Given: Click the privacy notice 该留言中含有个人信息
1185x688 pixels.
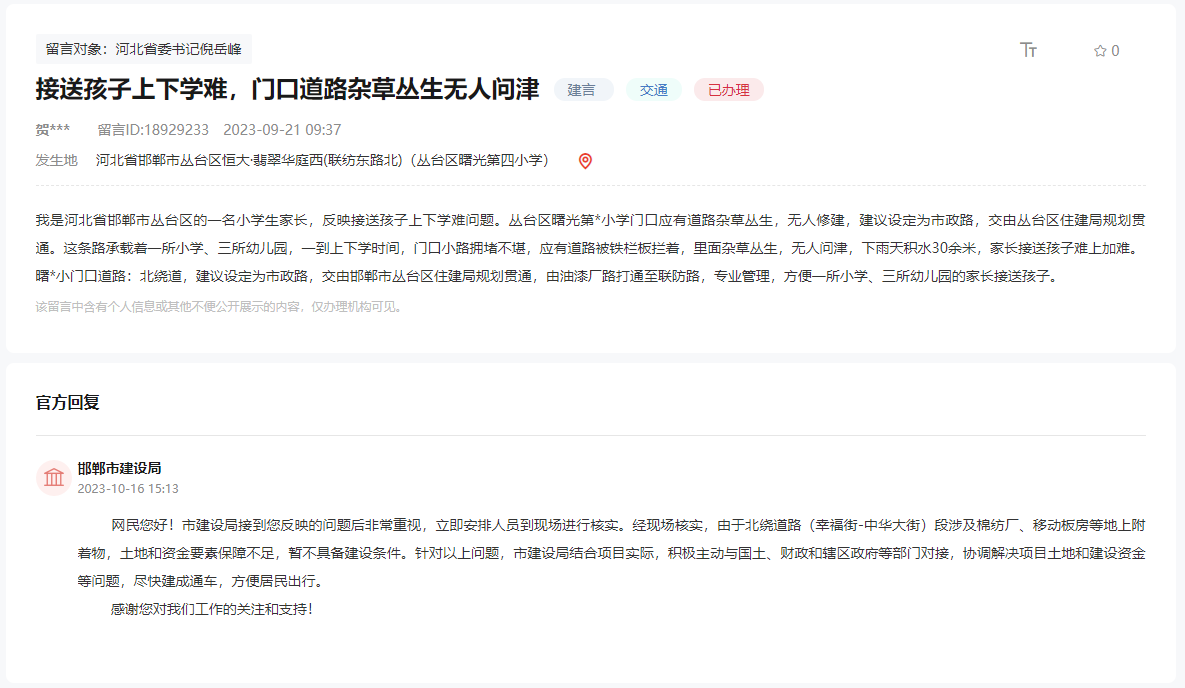Looking at the screenshot, I should [220, 307].
